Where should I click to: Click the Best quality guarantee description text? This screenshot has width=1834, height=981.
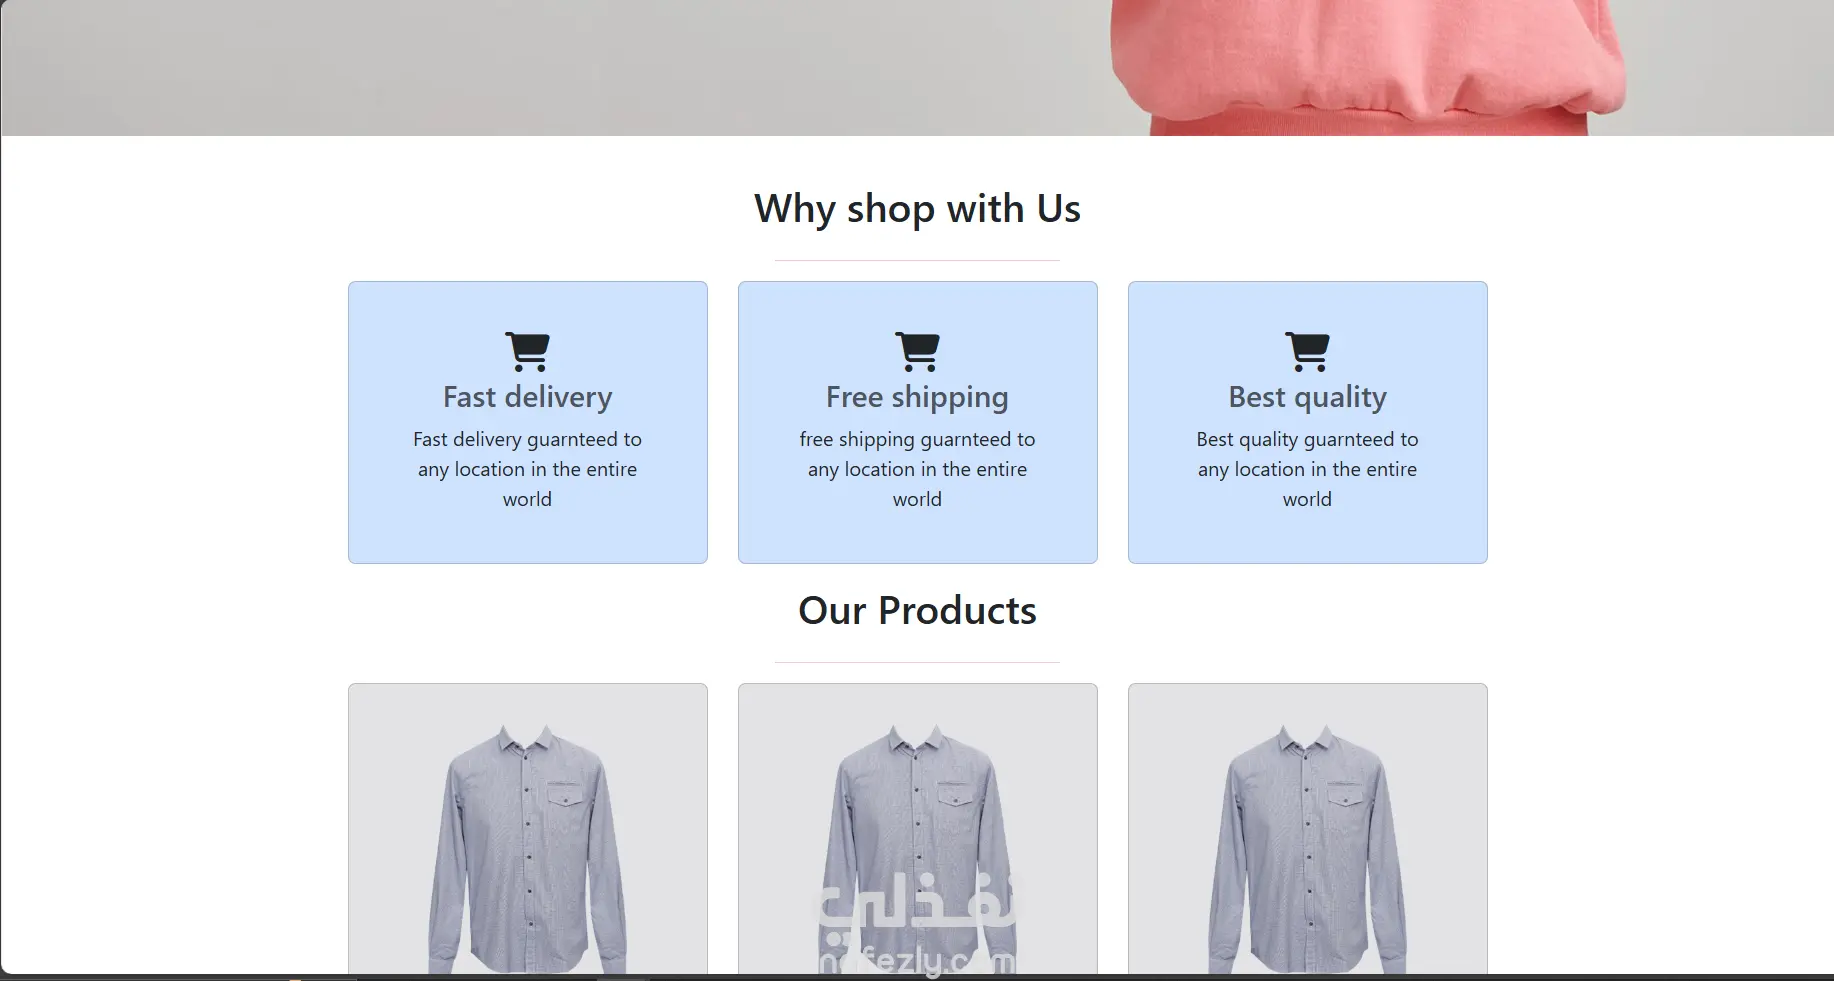(x=1307, y=469)
